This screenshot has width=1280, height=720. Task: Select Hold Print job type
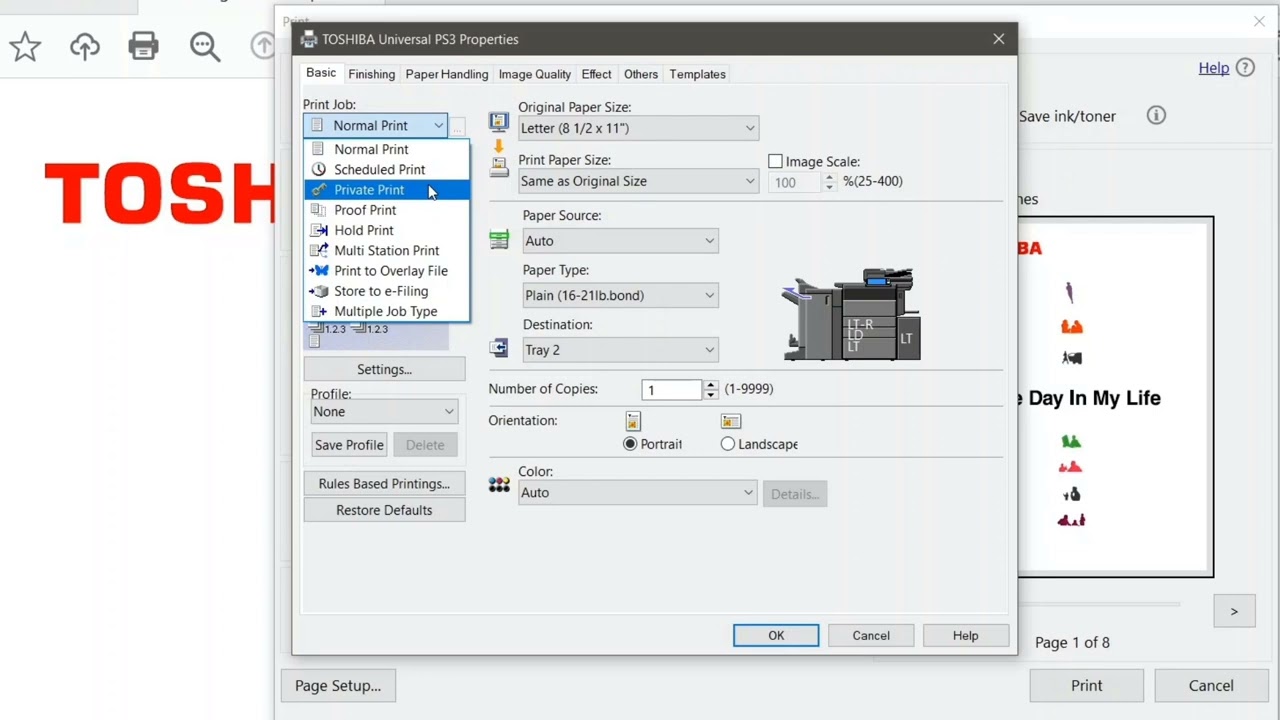386,230
